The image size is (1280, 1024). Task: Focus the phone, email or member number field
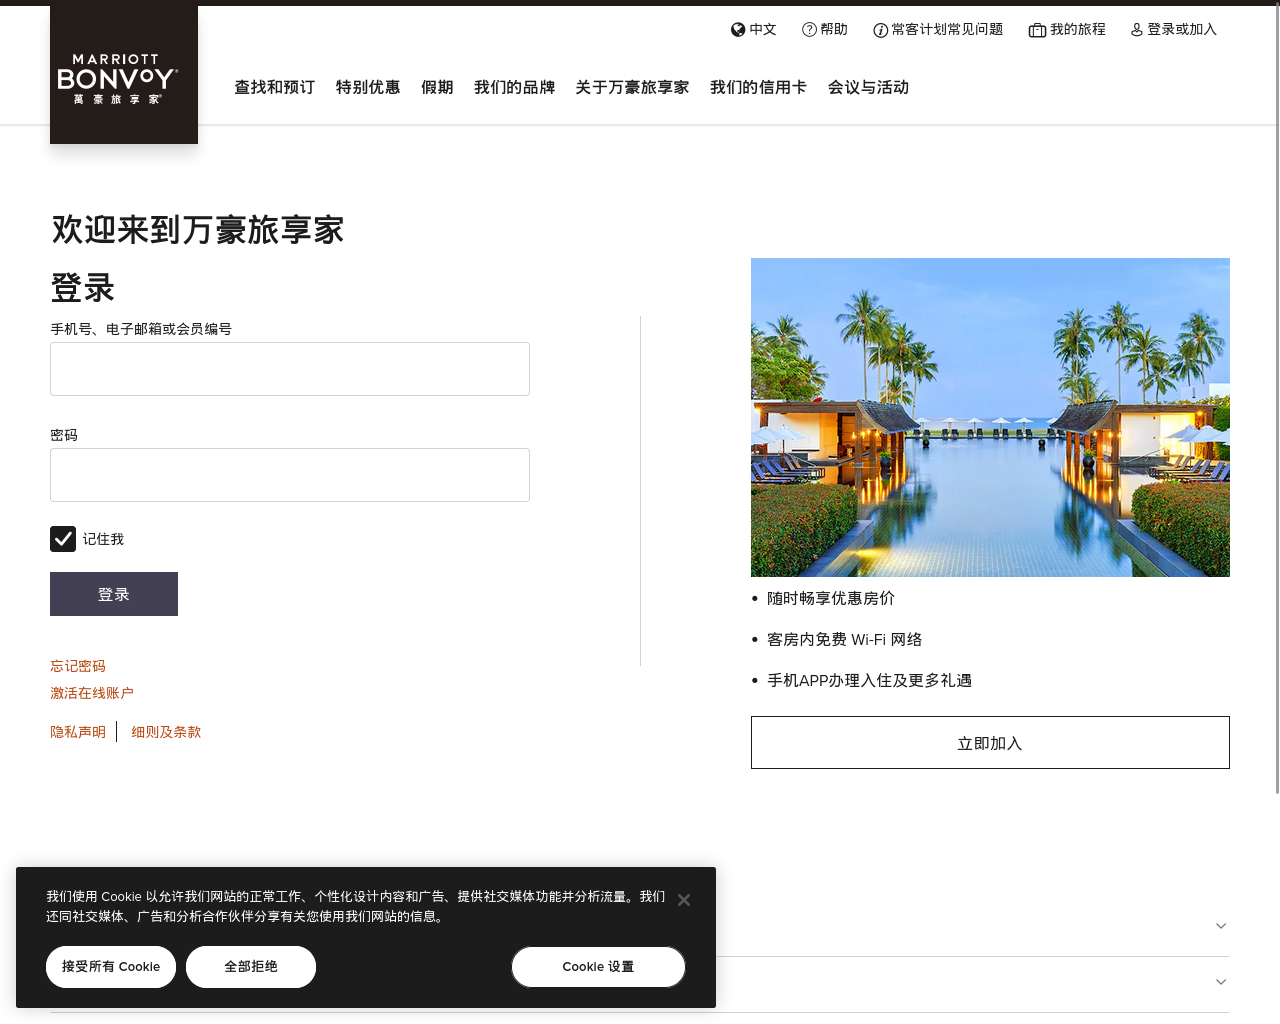(x=290, y=369)
